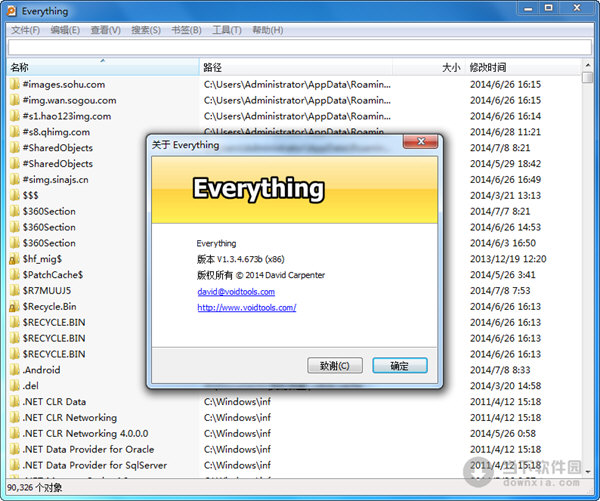Select the $PatchCache$ file name
Image resolution: width=600 pixels, height=501 pixels.
point(53,275)
